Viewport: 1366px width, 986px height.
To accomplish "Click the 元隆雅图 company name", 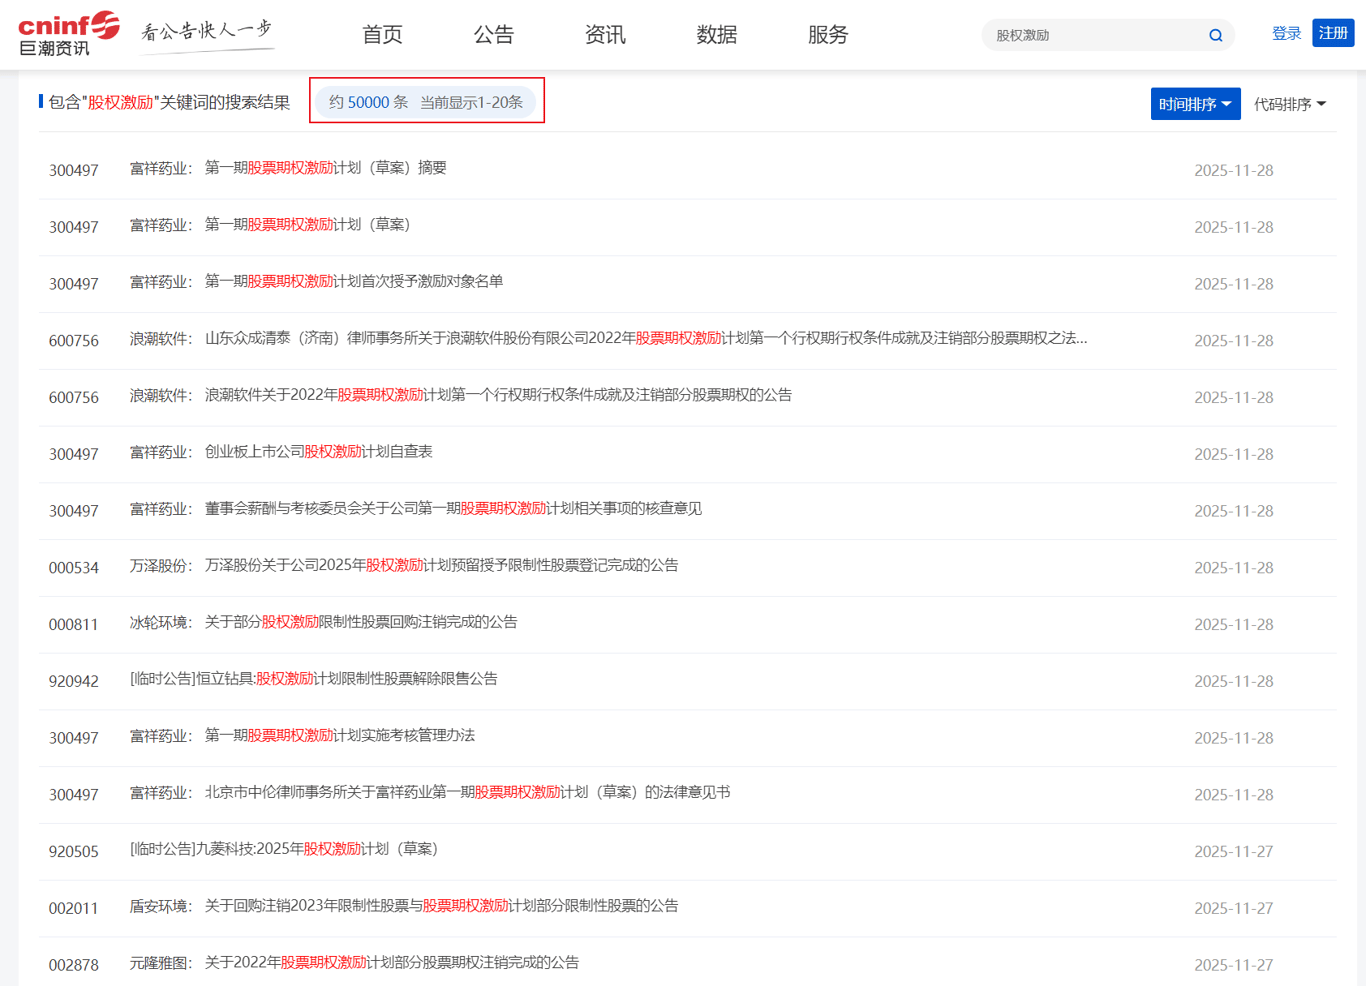I will (161, 964).
